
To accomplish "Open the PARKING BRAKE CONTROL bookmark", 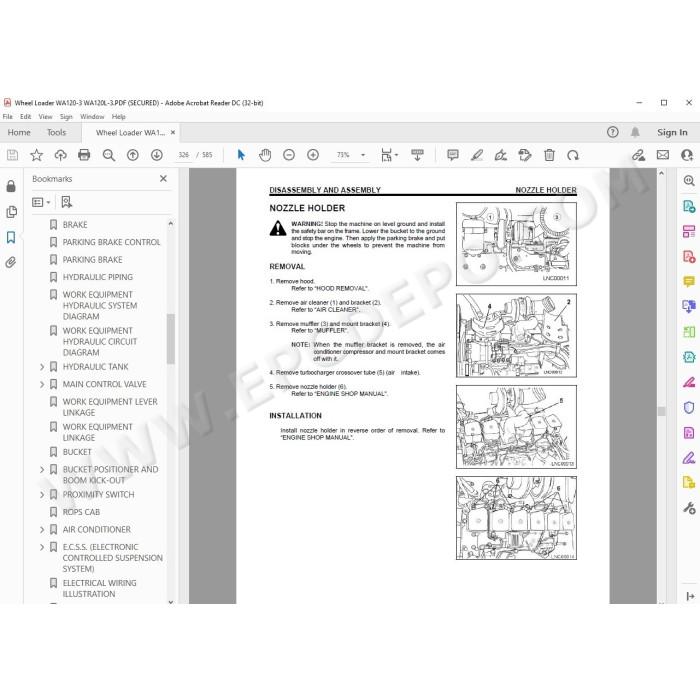I will 111,242.
